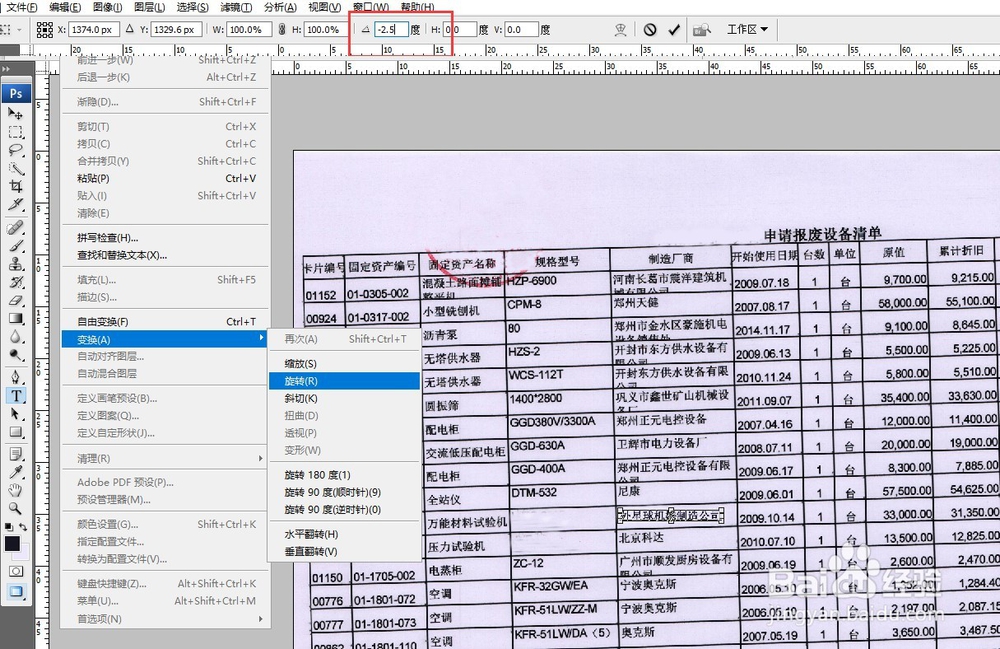Image resolution: width=1000 pixels, height=649 pixels.
Task: Click the rotation angle input showing -2.5
Action: click(x=390, y=29)
